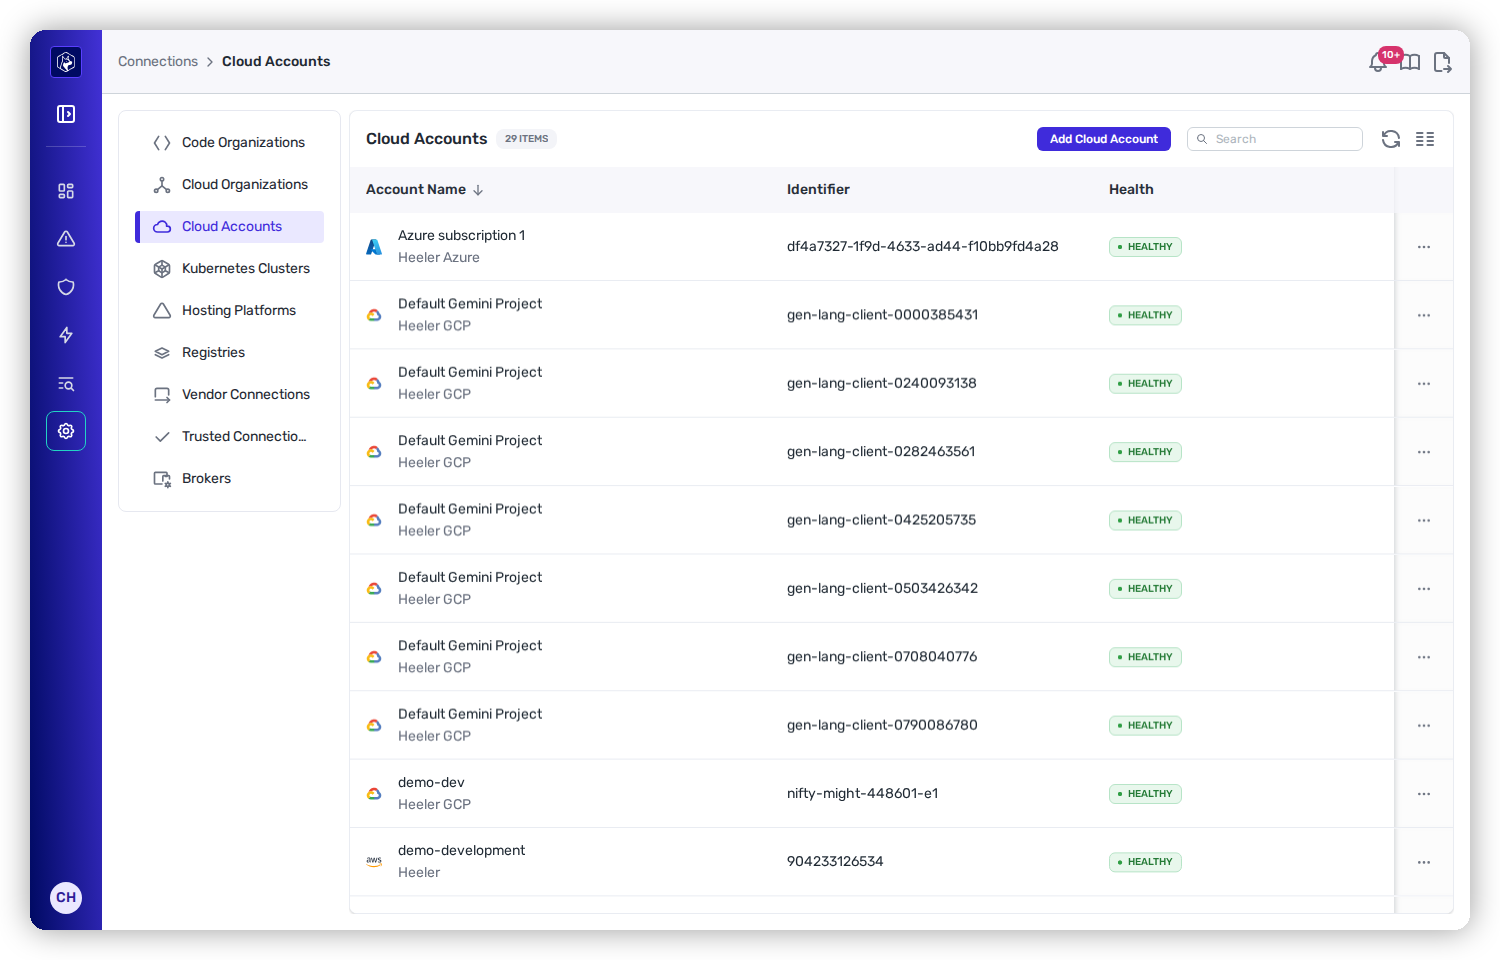This screenshot has width=1500, height=960.
Task: Open the notifications bell icon
Action: coord(1379,62)
